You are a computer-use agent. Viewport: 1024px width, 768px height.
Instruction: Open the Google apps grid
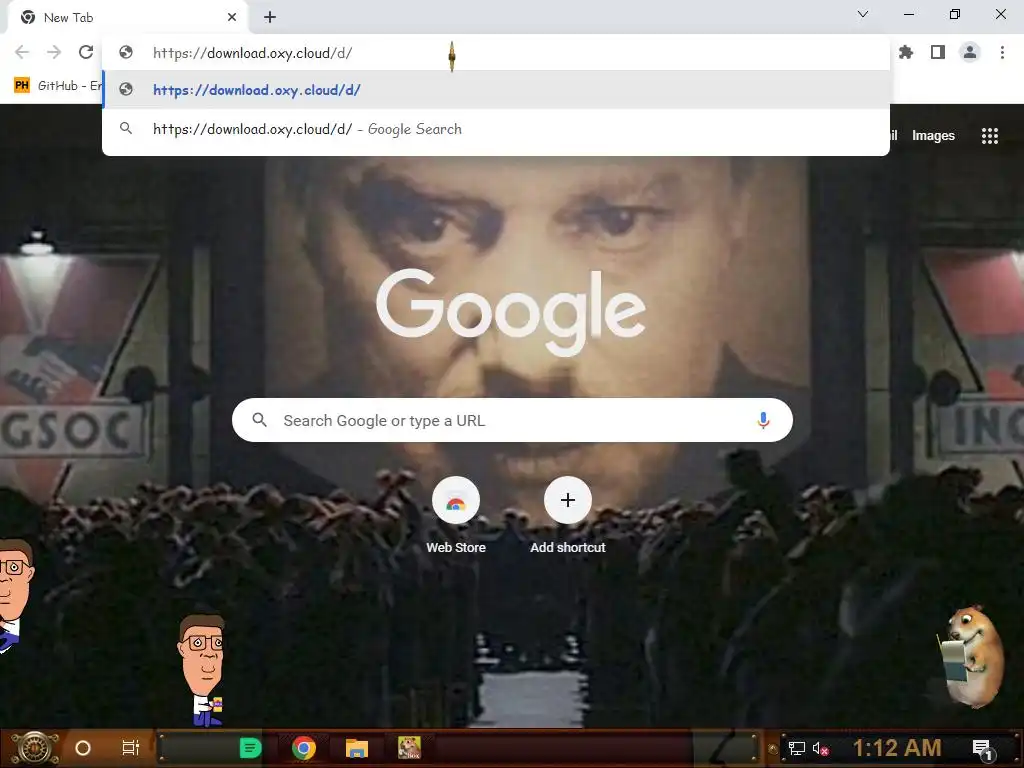(989, 136)
